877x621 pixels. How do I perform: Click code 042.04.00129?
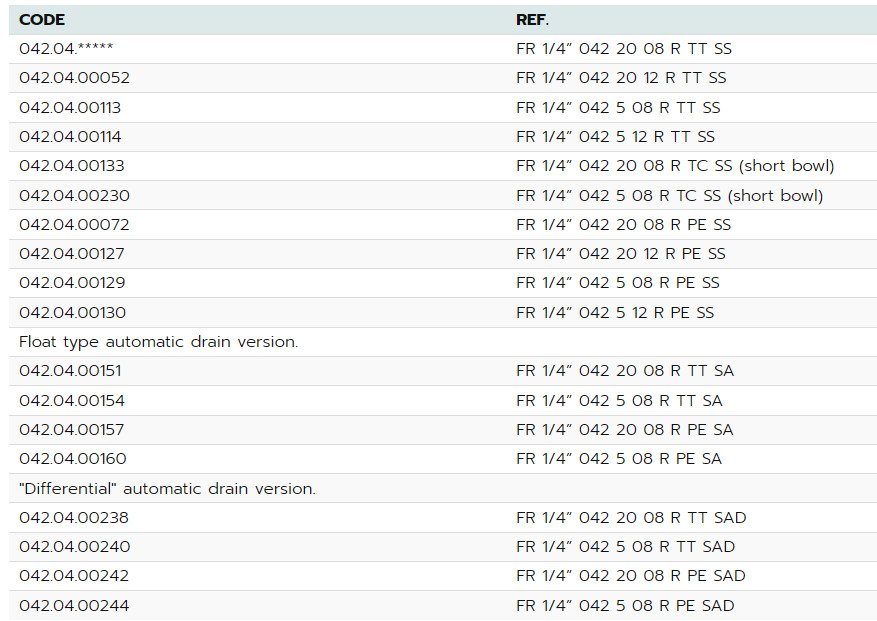coord(72,283)
